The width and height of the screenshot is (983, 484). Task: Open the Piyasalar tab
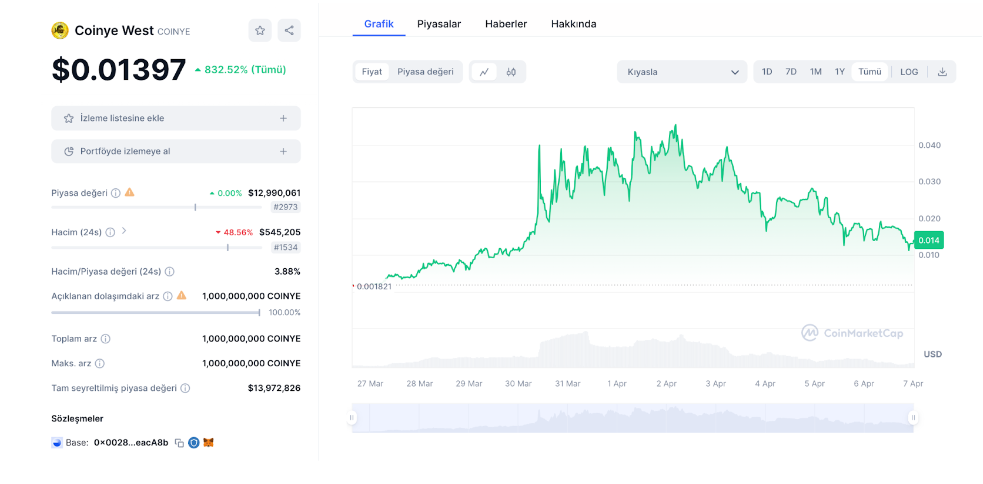tap(439, 24)
